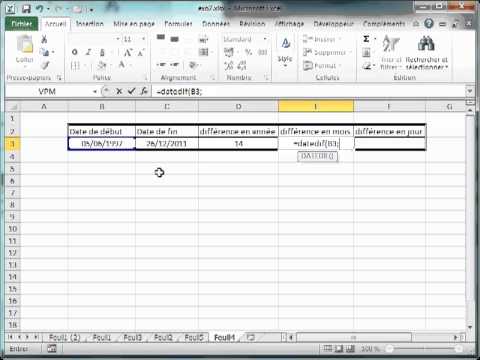Click the macro record icon in status bar
Screen dimensions: 480x360
tap(52, 349)
